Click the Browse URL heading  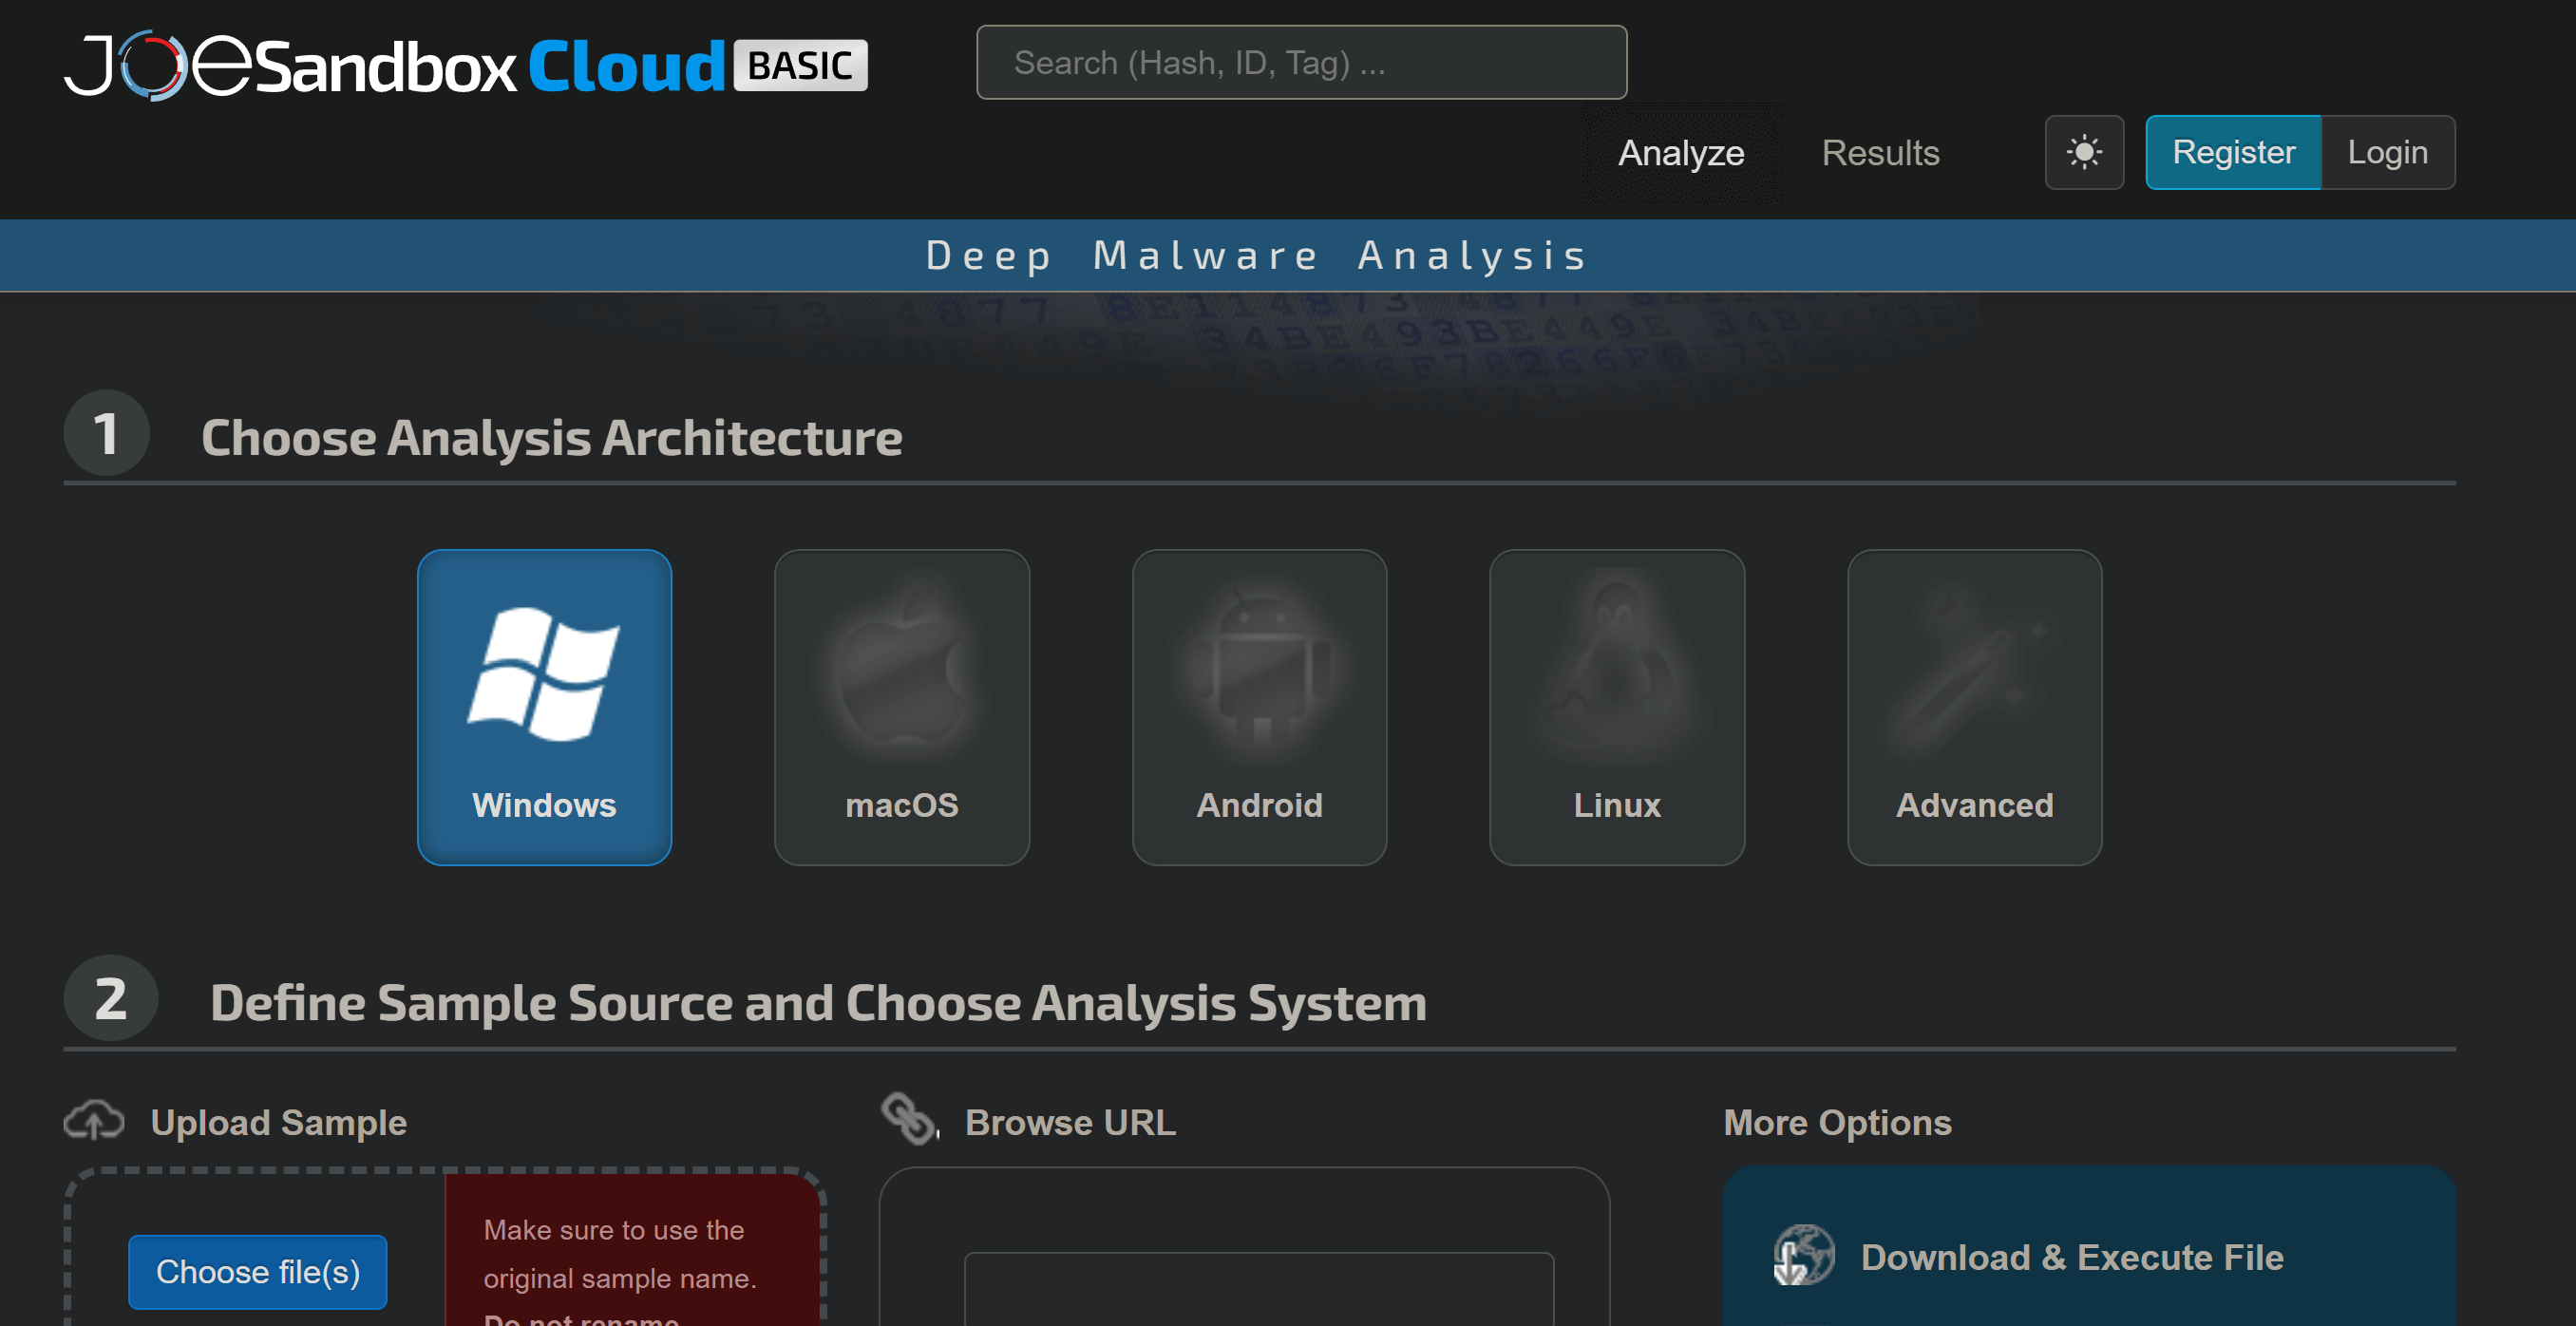coord(1070,1122)
